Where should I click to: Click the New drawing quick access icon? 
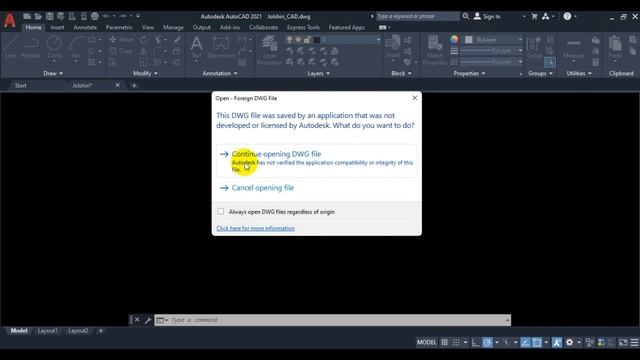[x=27, y=16]
